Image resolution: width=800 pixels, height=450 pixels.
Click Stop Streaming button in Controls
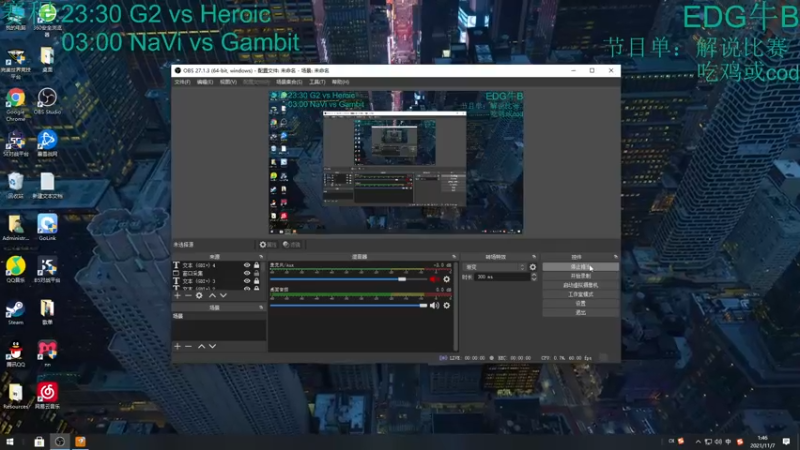(x=581, y=267)
